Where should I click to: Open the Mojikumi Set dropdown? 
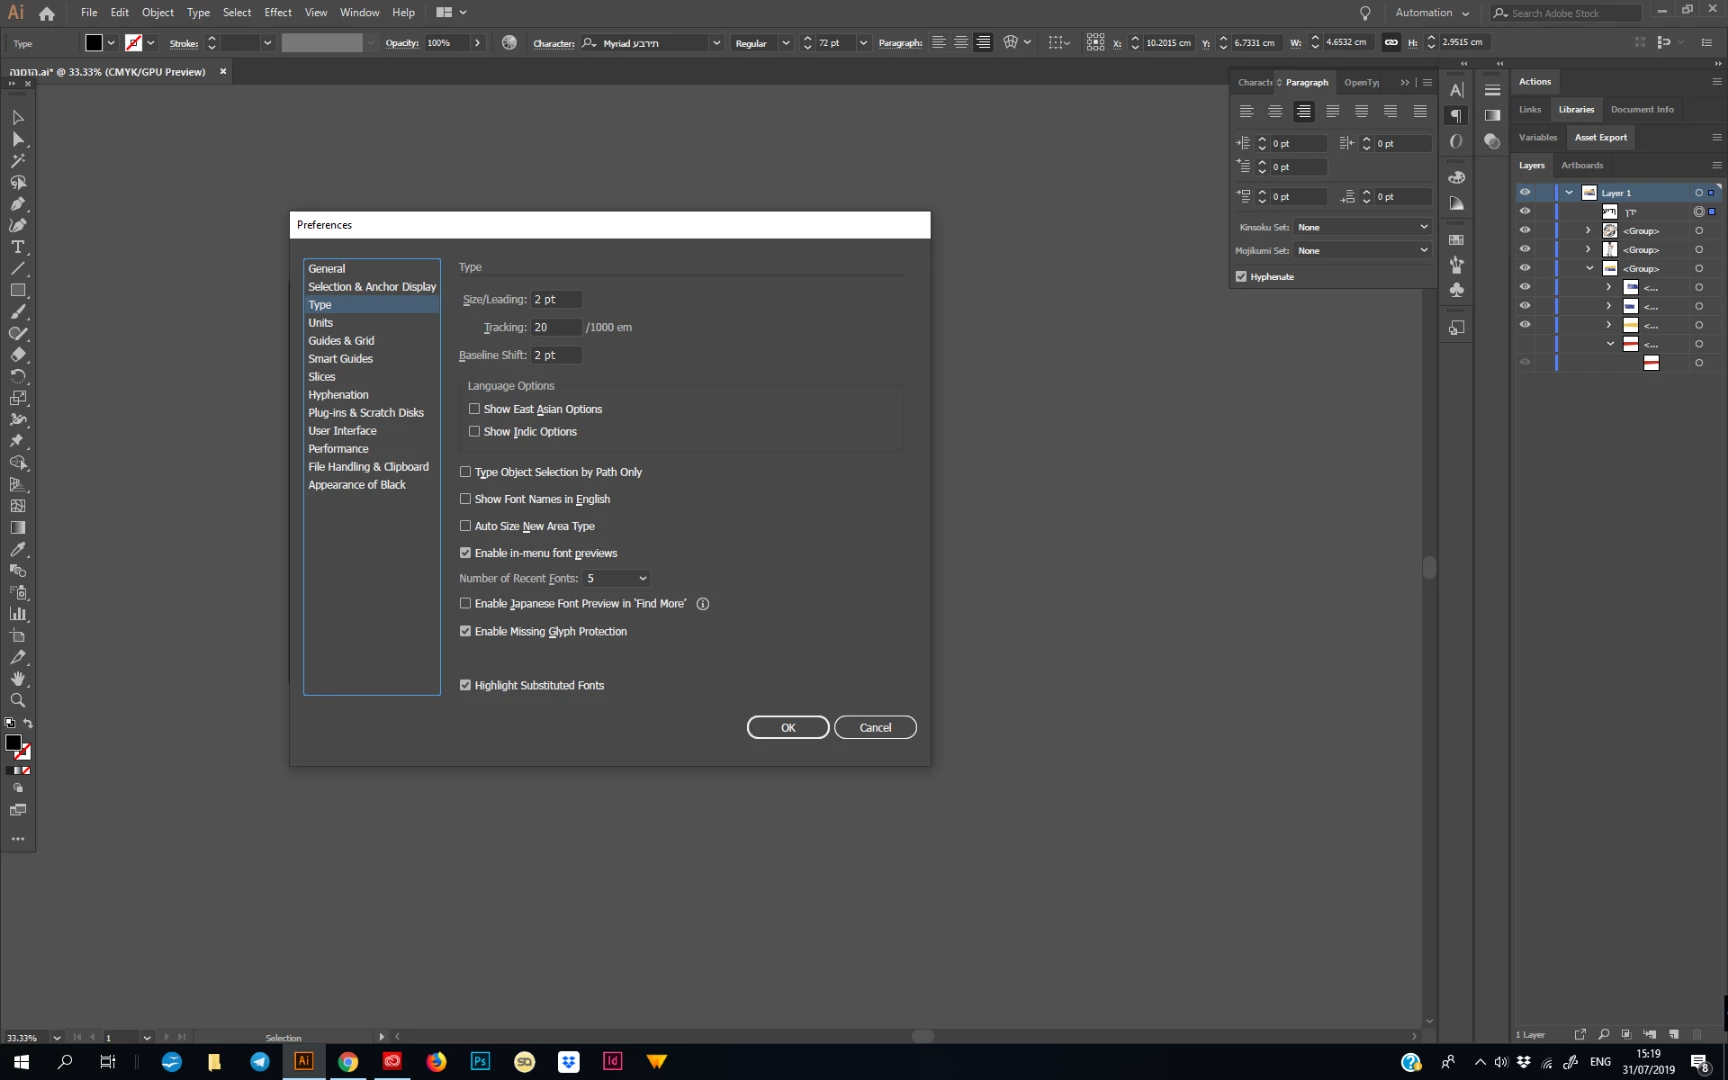click(1363, 250)
